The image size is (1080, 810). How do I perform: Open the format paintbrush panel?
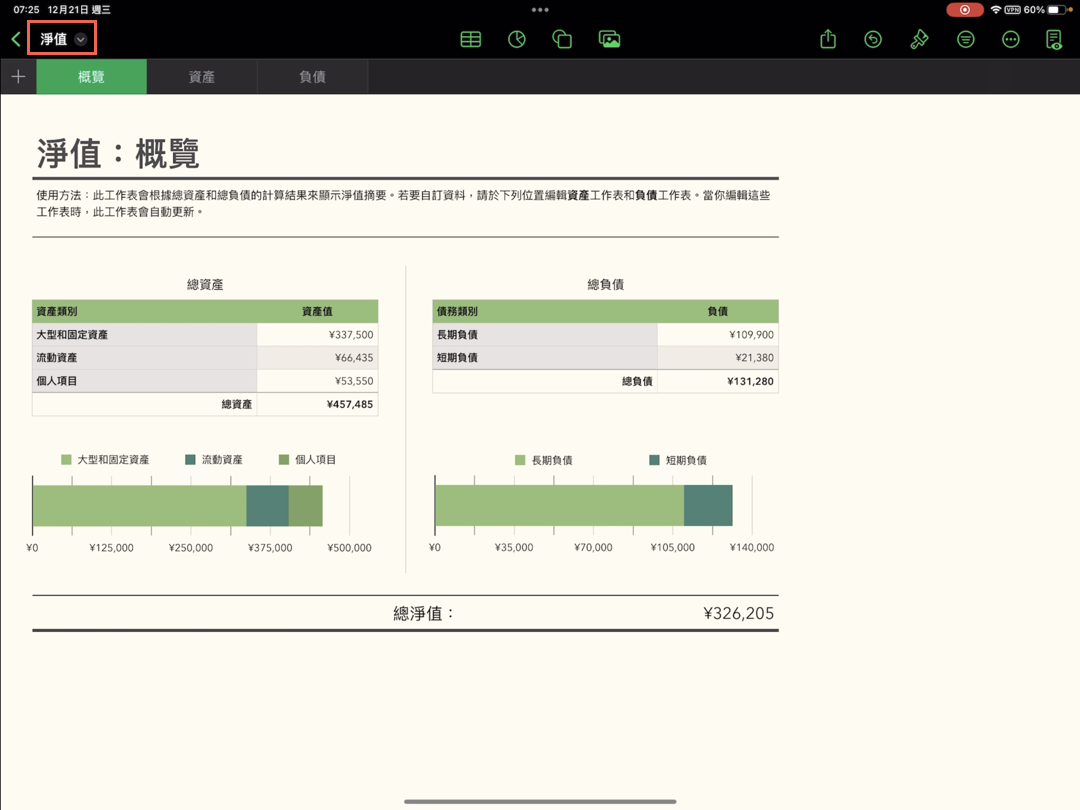tap(919, 39)
